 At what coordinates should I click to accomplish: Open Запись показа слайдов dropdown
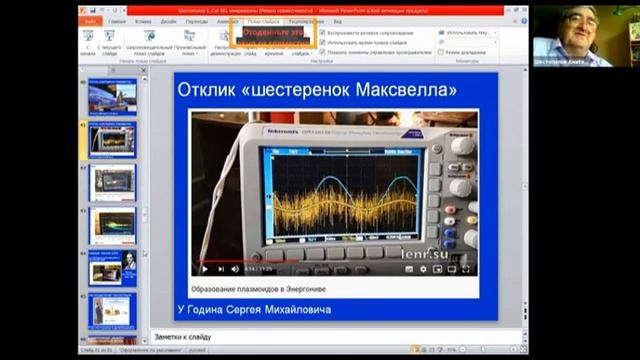point(301,50)
